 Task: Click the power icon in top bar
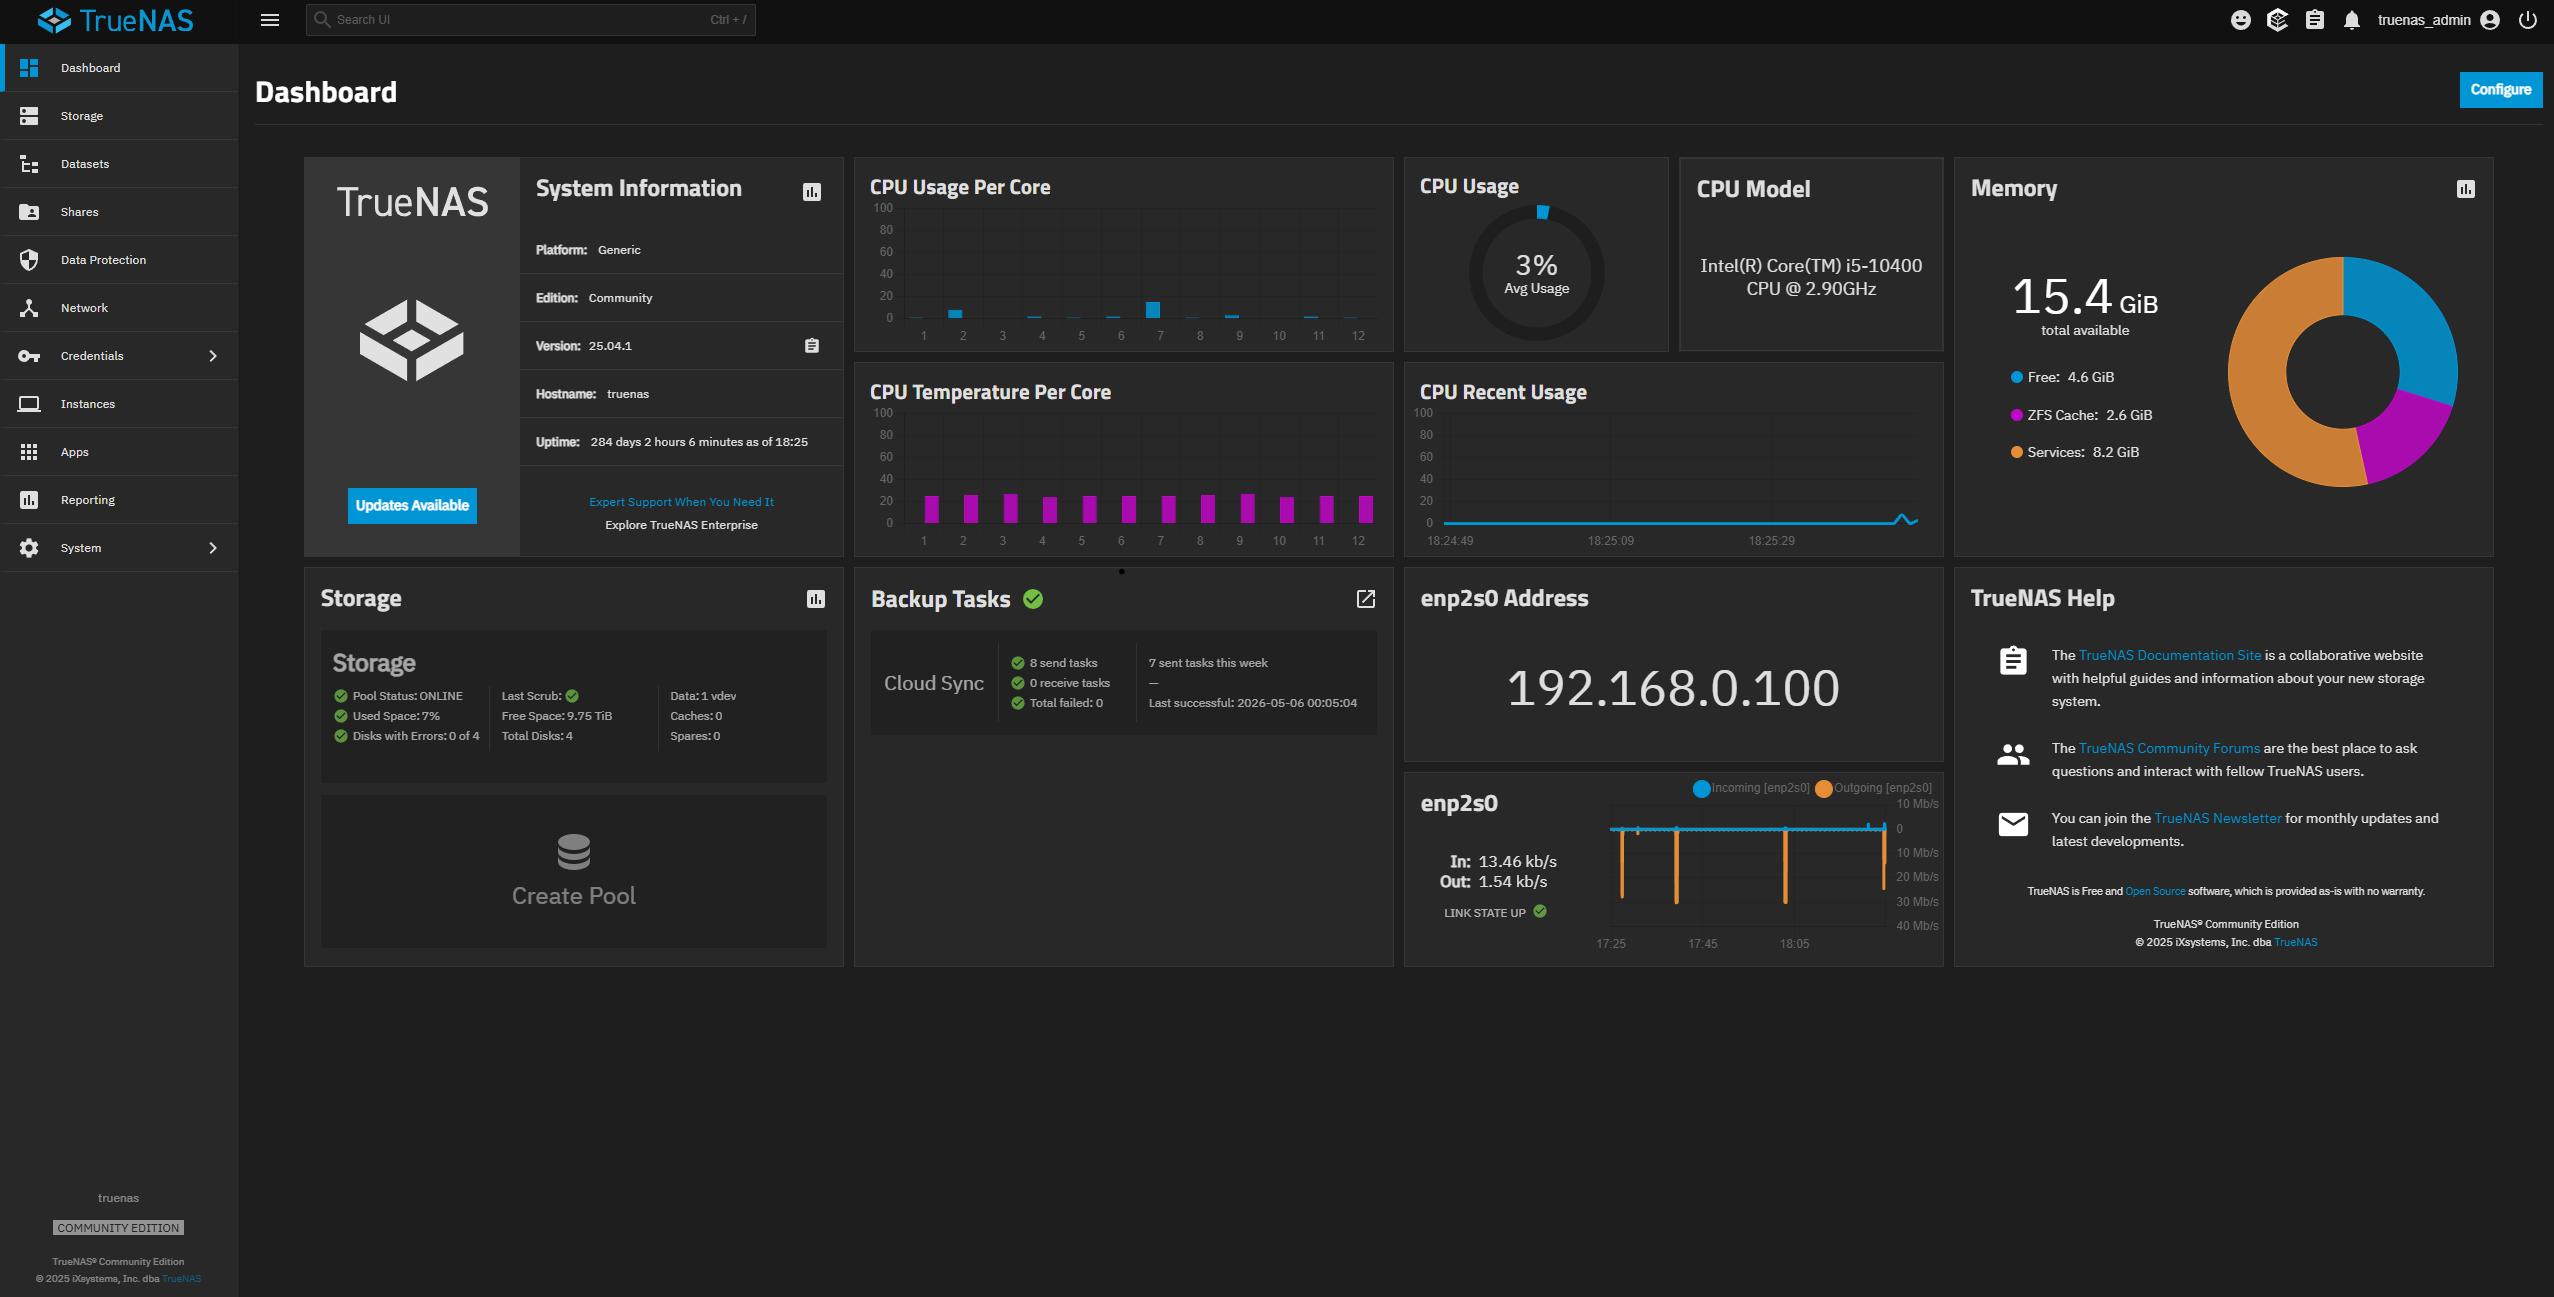(x=2528, y=20)
